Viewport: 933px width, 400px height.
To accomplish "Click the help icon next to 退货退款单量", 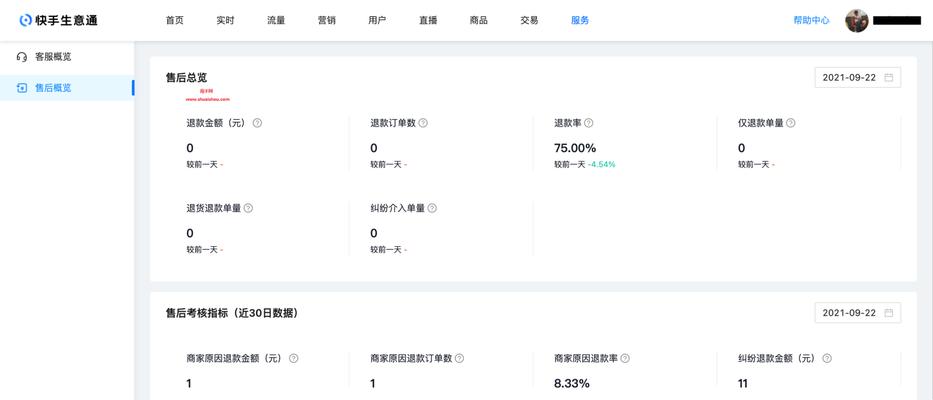I will [x=248, y=208].
